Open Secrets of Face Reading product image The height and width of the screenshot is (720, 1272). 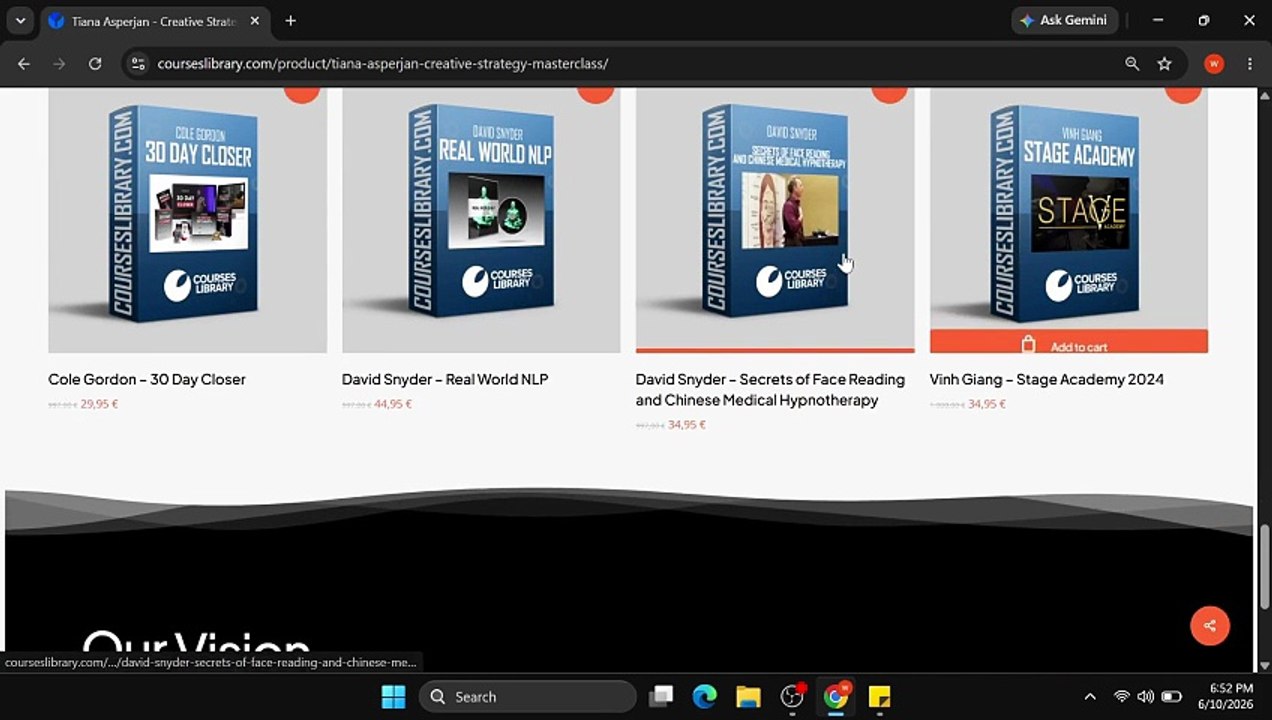(775, 220)
